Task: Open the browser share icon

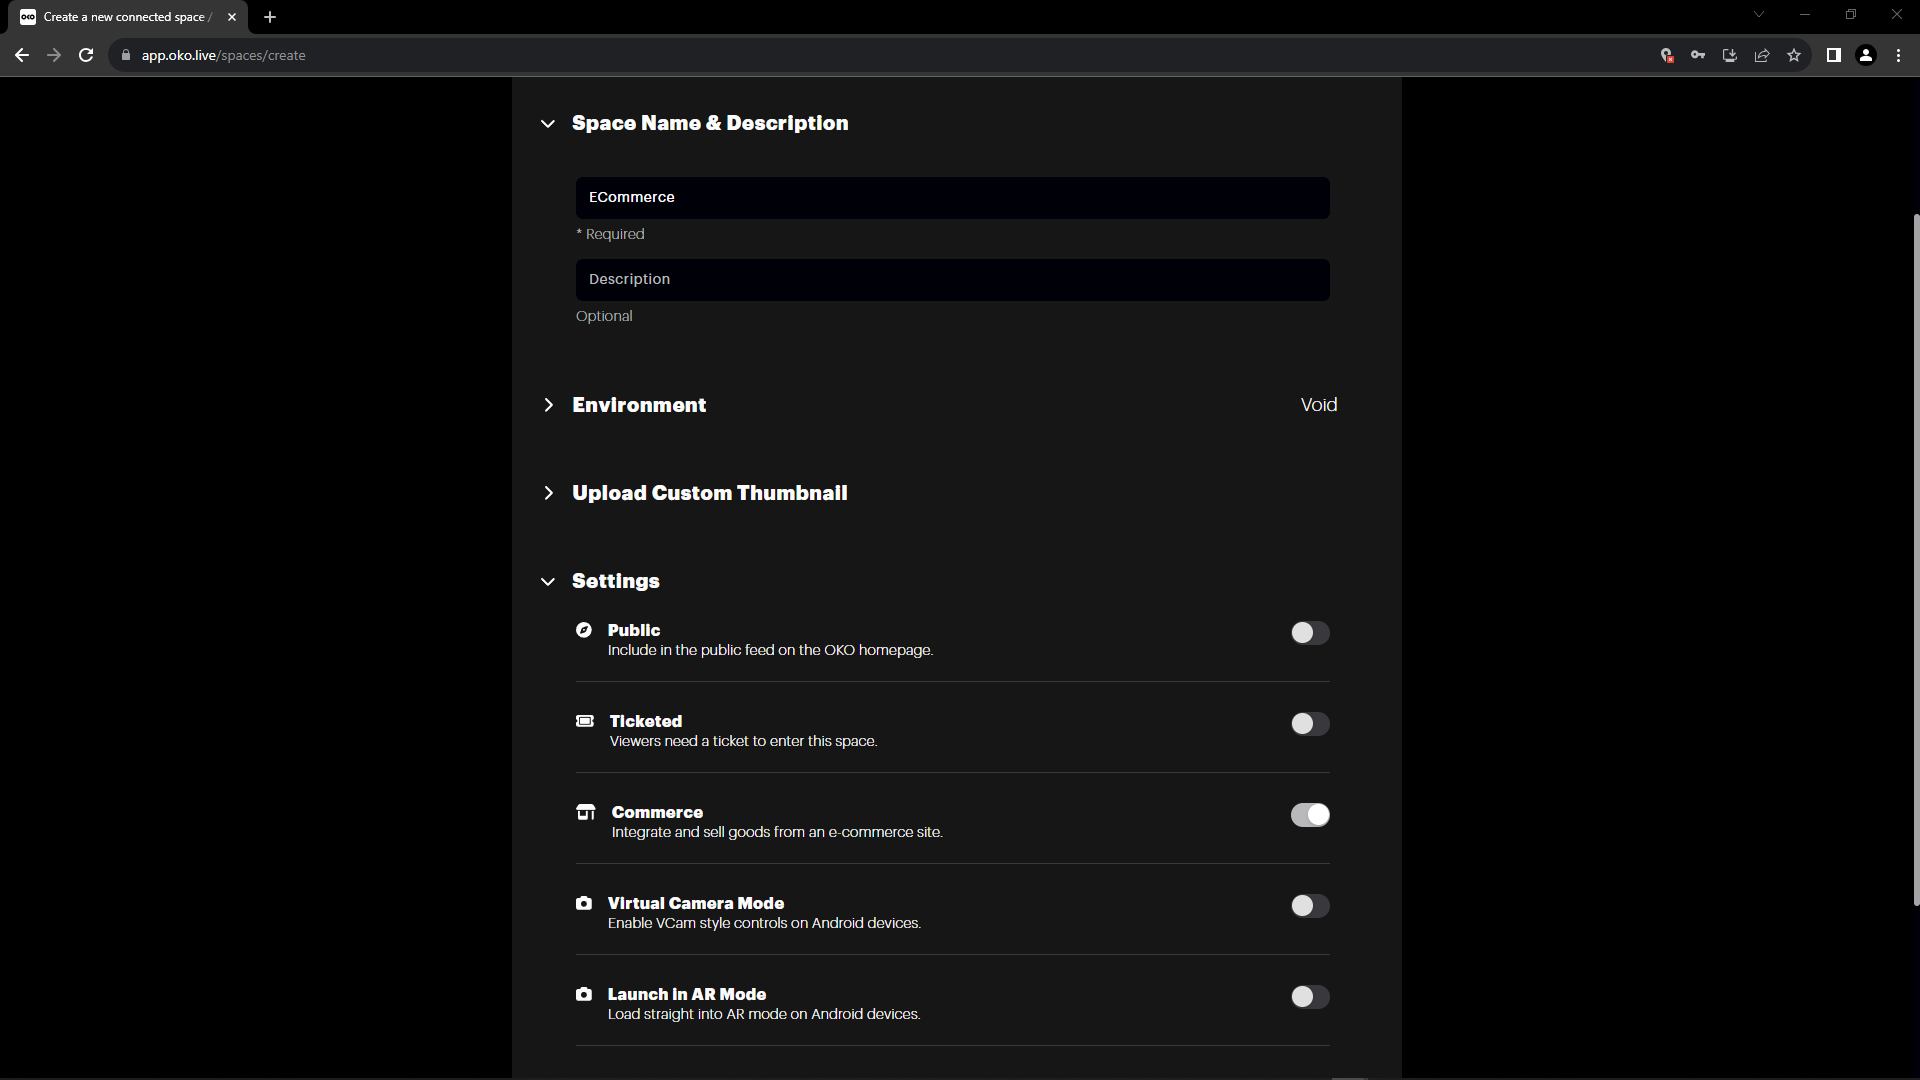Action: 1762,56
